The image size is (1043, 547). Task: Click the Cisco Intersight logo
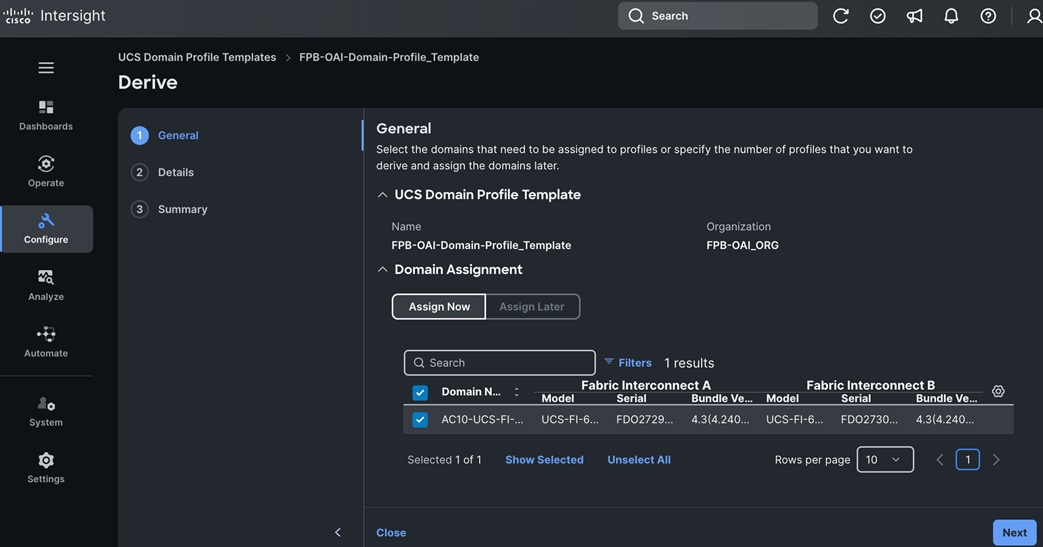(55, 15)
